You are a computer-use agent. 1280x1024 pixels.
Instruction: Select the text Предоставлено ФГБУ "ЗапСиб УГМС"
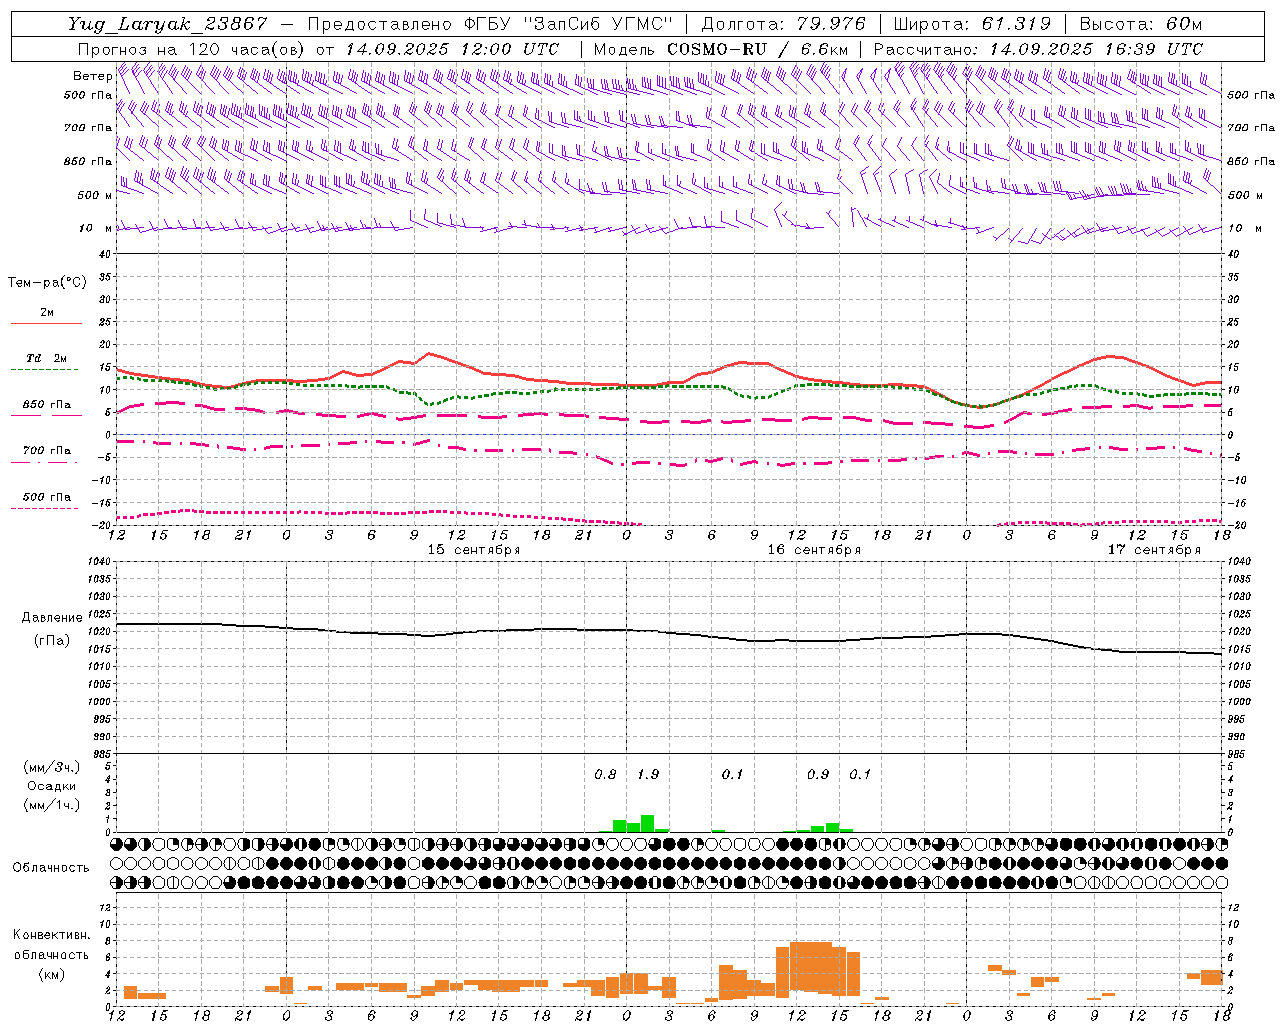490,24
